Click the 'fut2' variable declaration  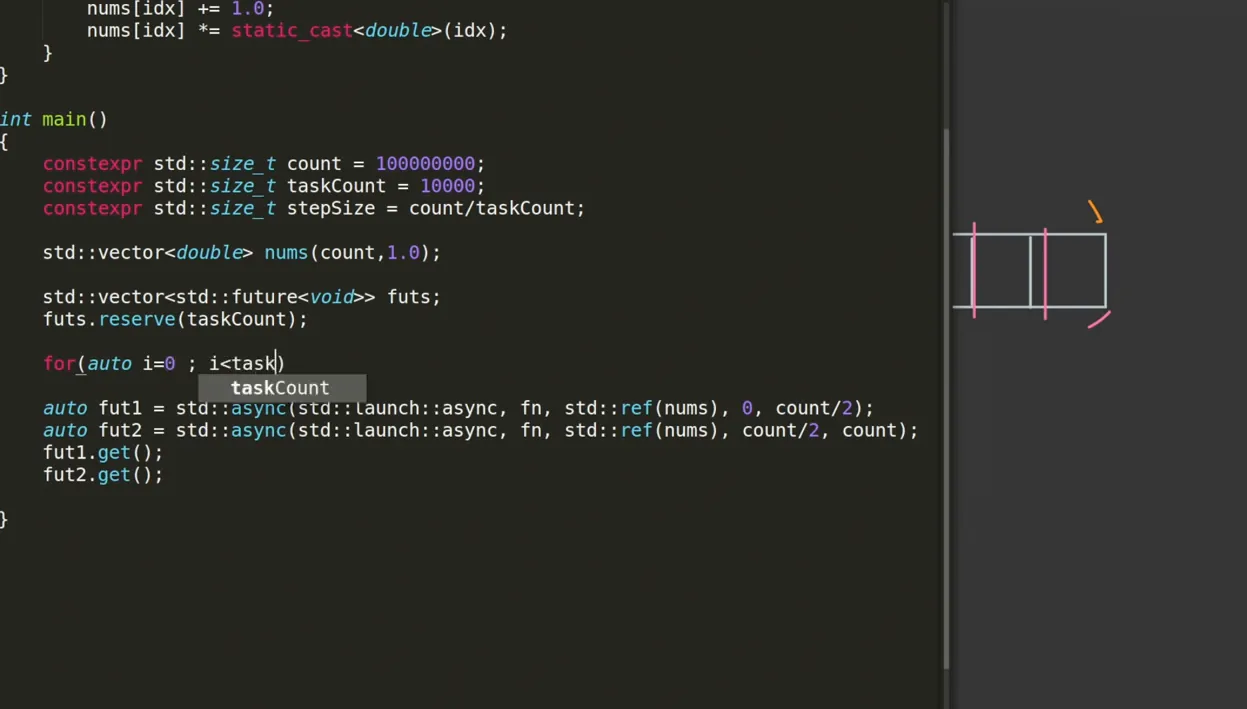120,430
